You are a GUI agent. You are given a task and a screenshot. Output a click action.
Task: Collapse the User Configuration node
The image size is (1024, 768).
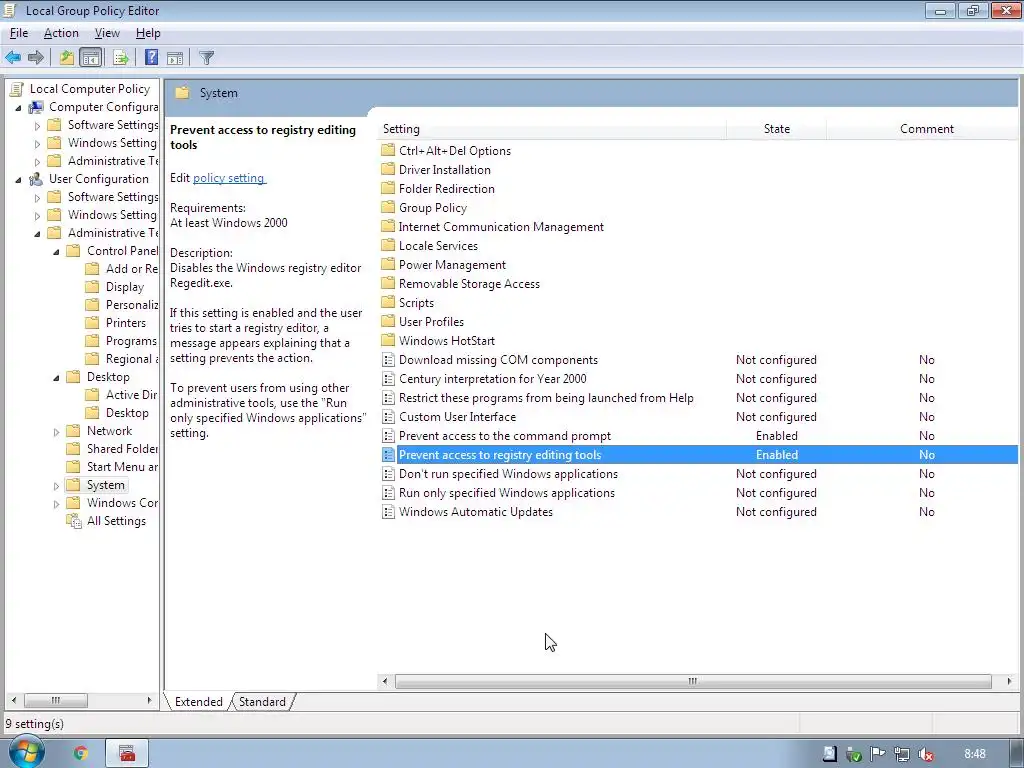(18, 180)
